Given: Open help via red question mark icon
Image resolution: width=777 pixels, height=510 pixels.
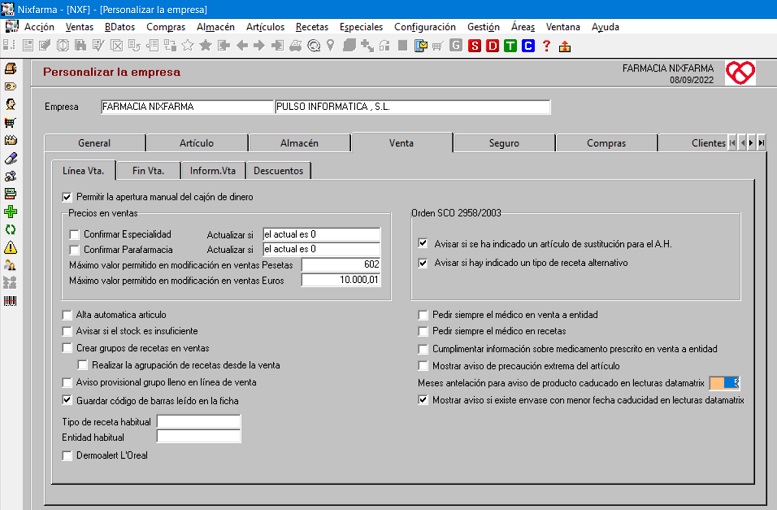Looking at the screenshot, I should (x=546, y=46).
